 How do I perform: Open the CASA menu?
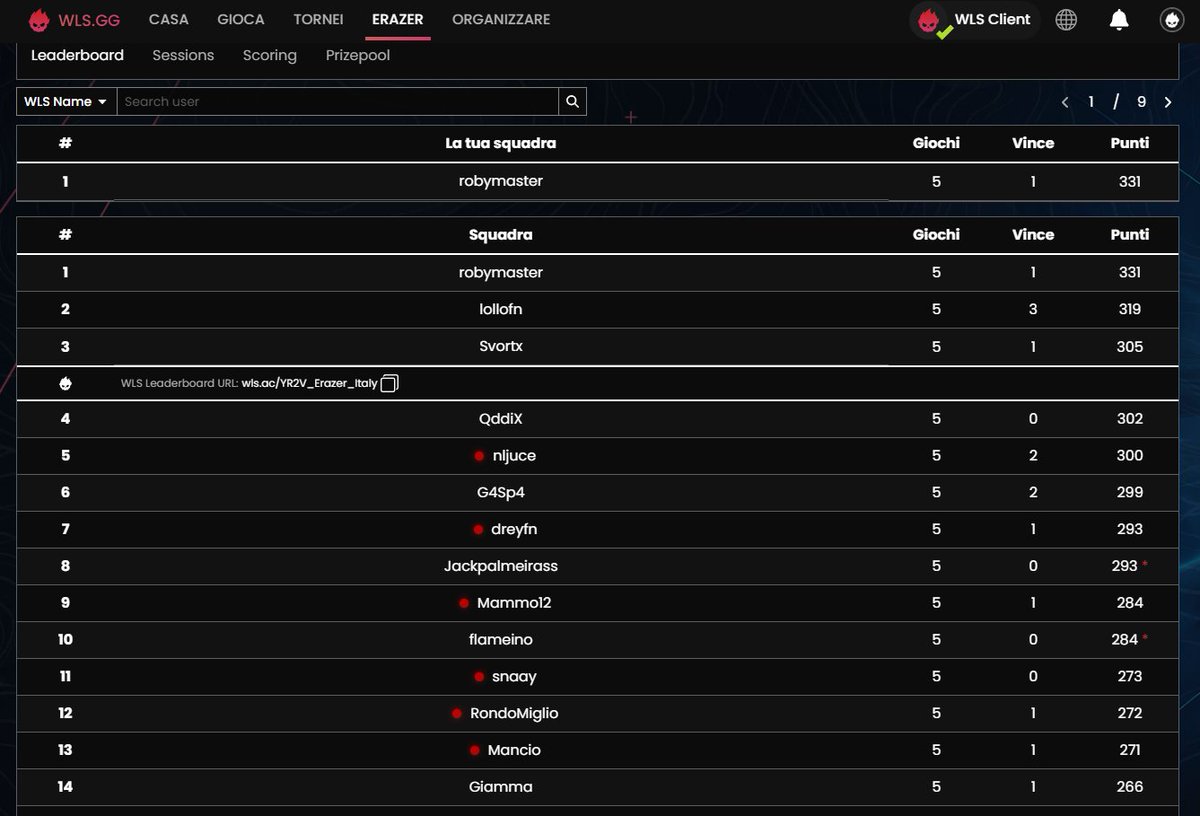coord(168,19)
